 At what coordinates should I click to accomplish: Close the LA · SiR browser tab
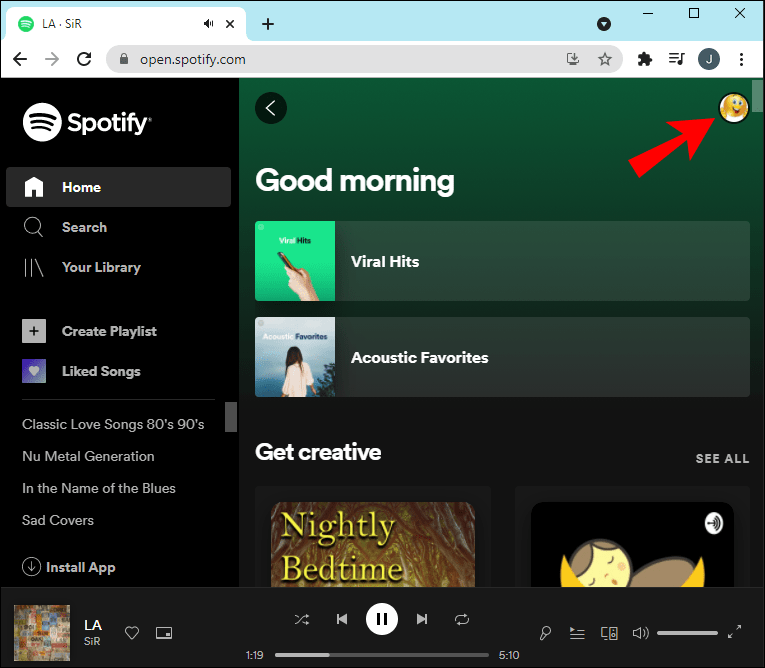230,23
